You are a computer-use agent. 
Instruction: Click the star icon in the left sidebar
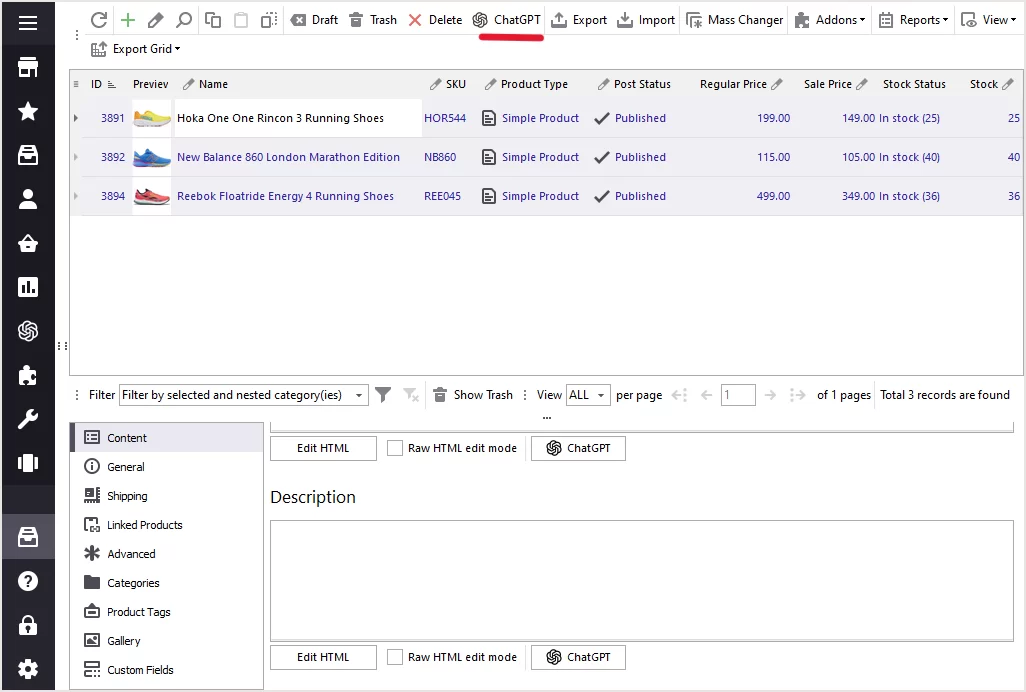pos(28,112)
